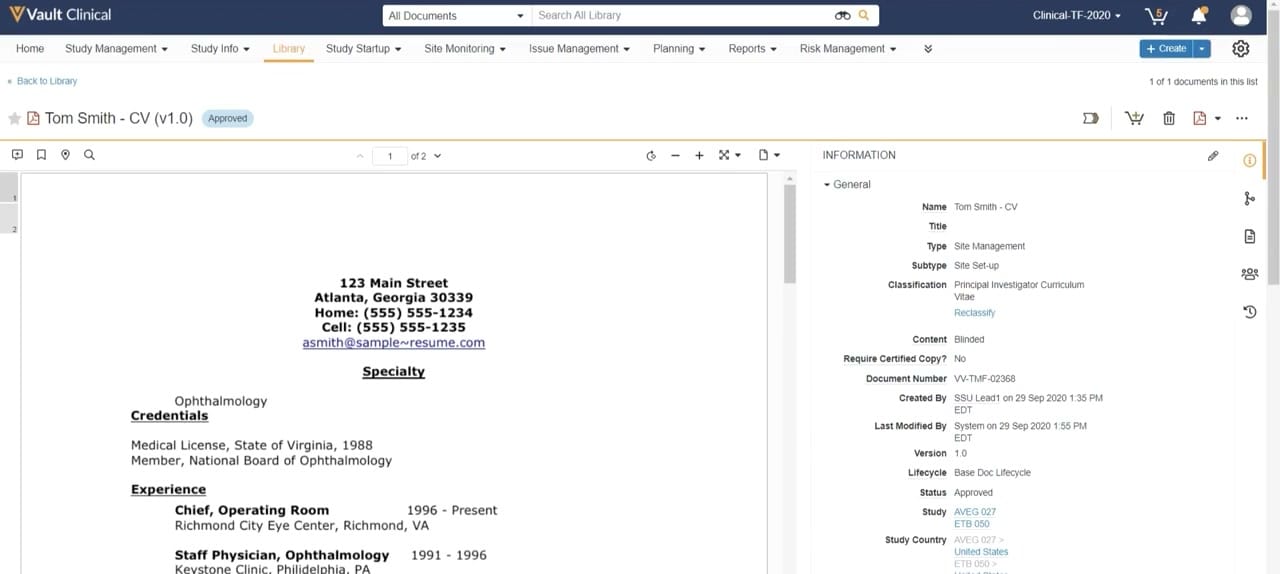Click the Approved status badge
This screenshot has width=1280, height=574.
(x=227, y=118)
